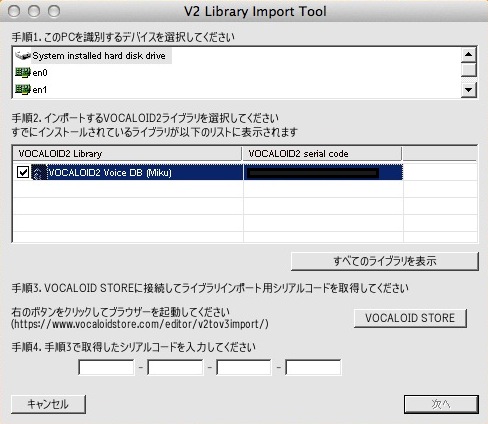Click すべてのライブラリを表示 button
Image resolution: width=488 pixels, height=424 pixels.
click(x=385, y=261)
